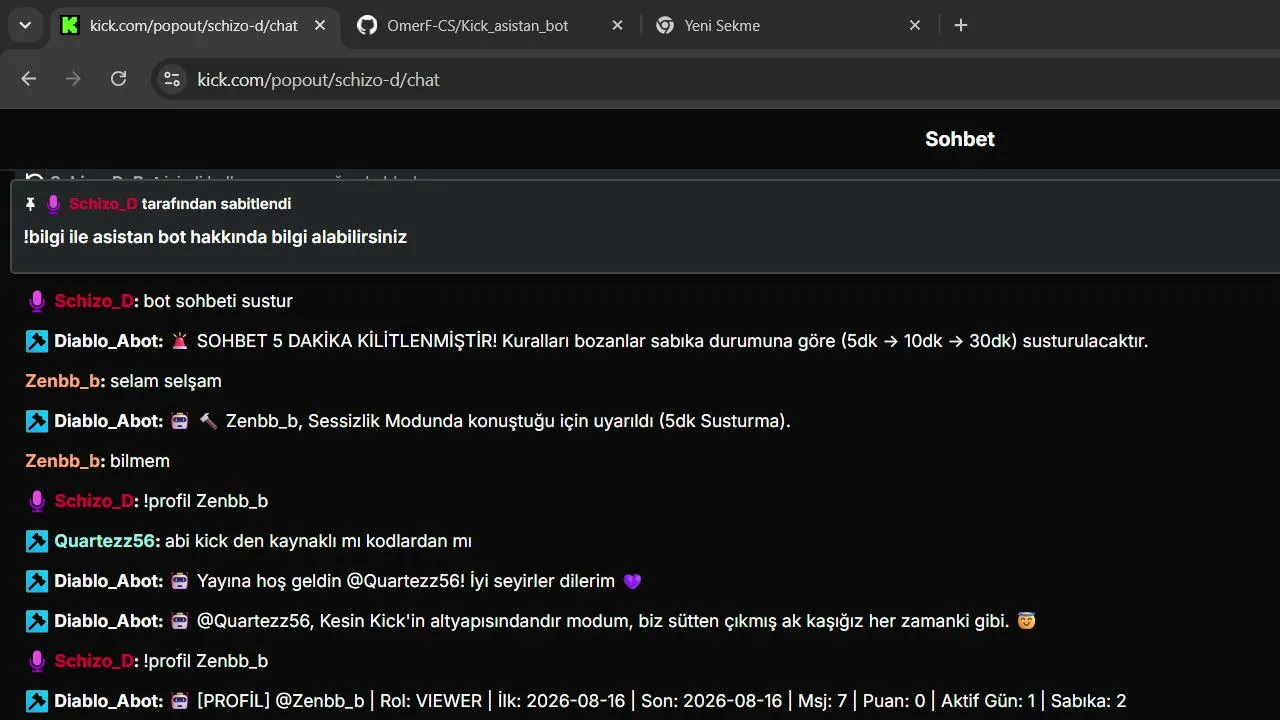Viewport: 1280px width, 720px height.
Task: Click the broadcaster badge next to 'bot sohbeti sustur'
Action: pyautogui.click(x=37, y=301)
